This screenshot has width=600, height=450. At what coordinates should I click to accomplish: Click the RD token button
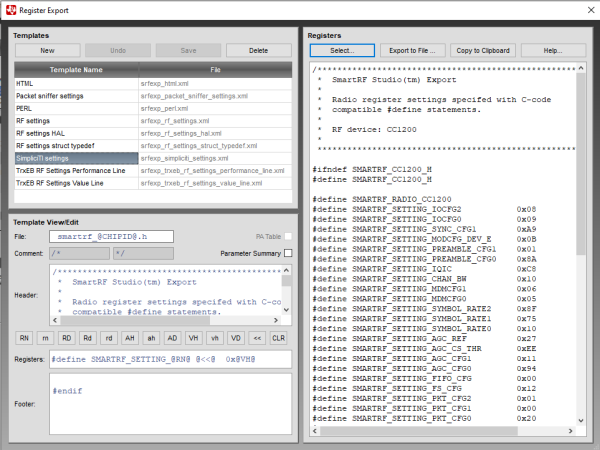(67, 338)
